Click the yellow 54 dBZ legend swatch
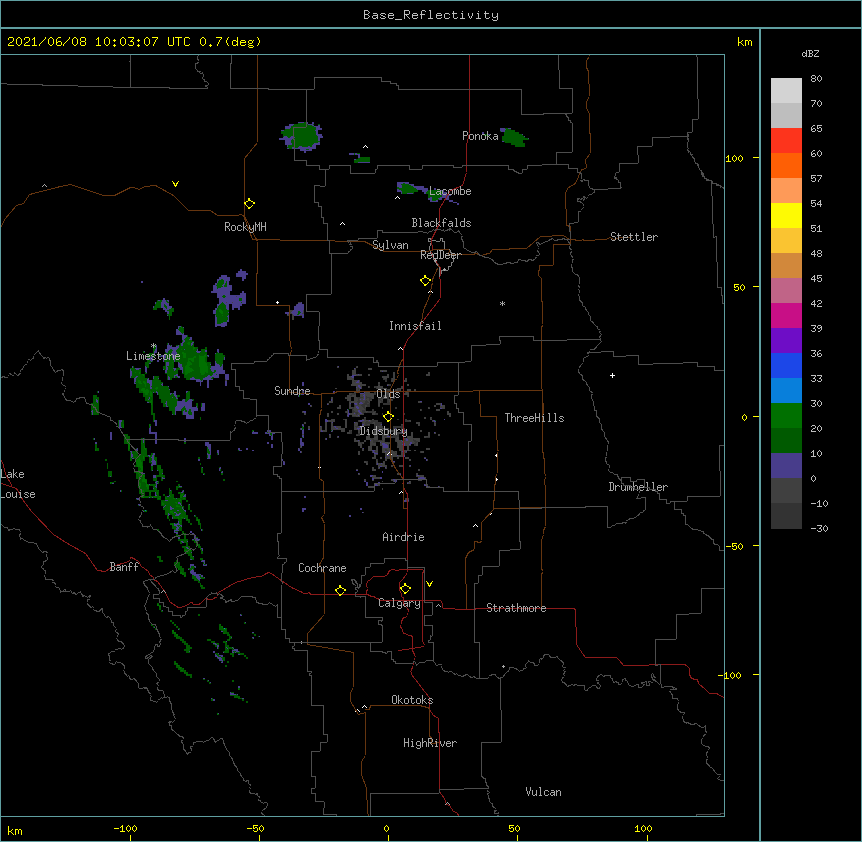Image resolution: width=862 pixels, height=842 pixels. pyautogui.click(x=786, y=215)
